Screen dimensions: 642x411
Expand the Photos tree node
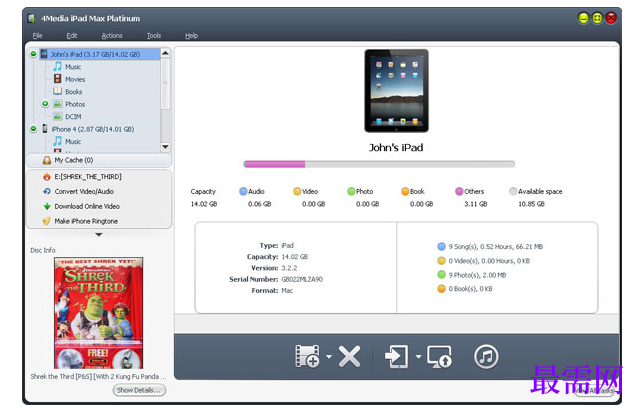click(45, 104)
